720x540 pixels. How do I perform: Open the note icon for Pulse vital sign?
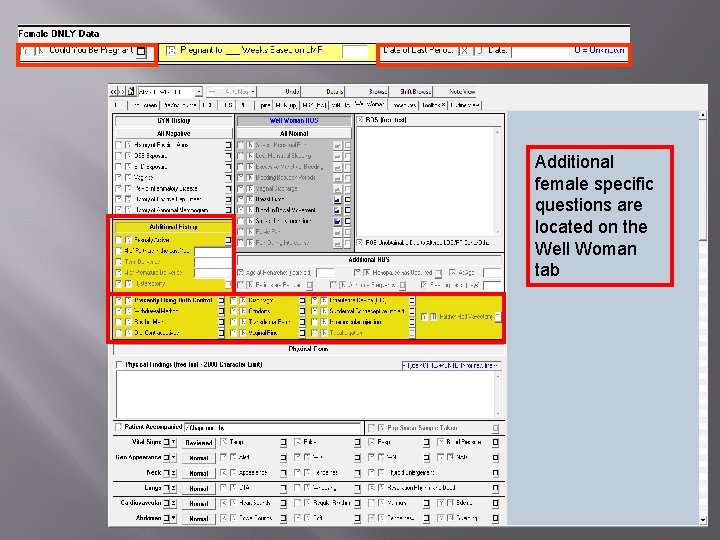pyautogui.click(x=357, y=443)
